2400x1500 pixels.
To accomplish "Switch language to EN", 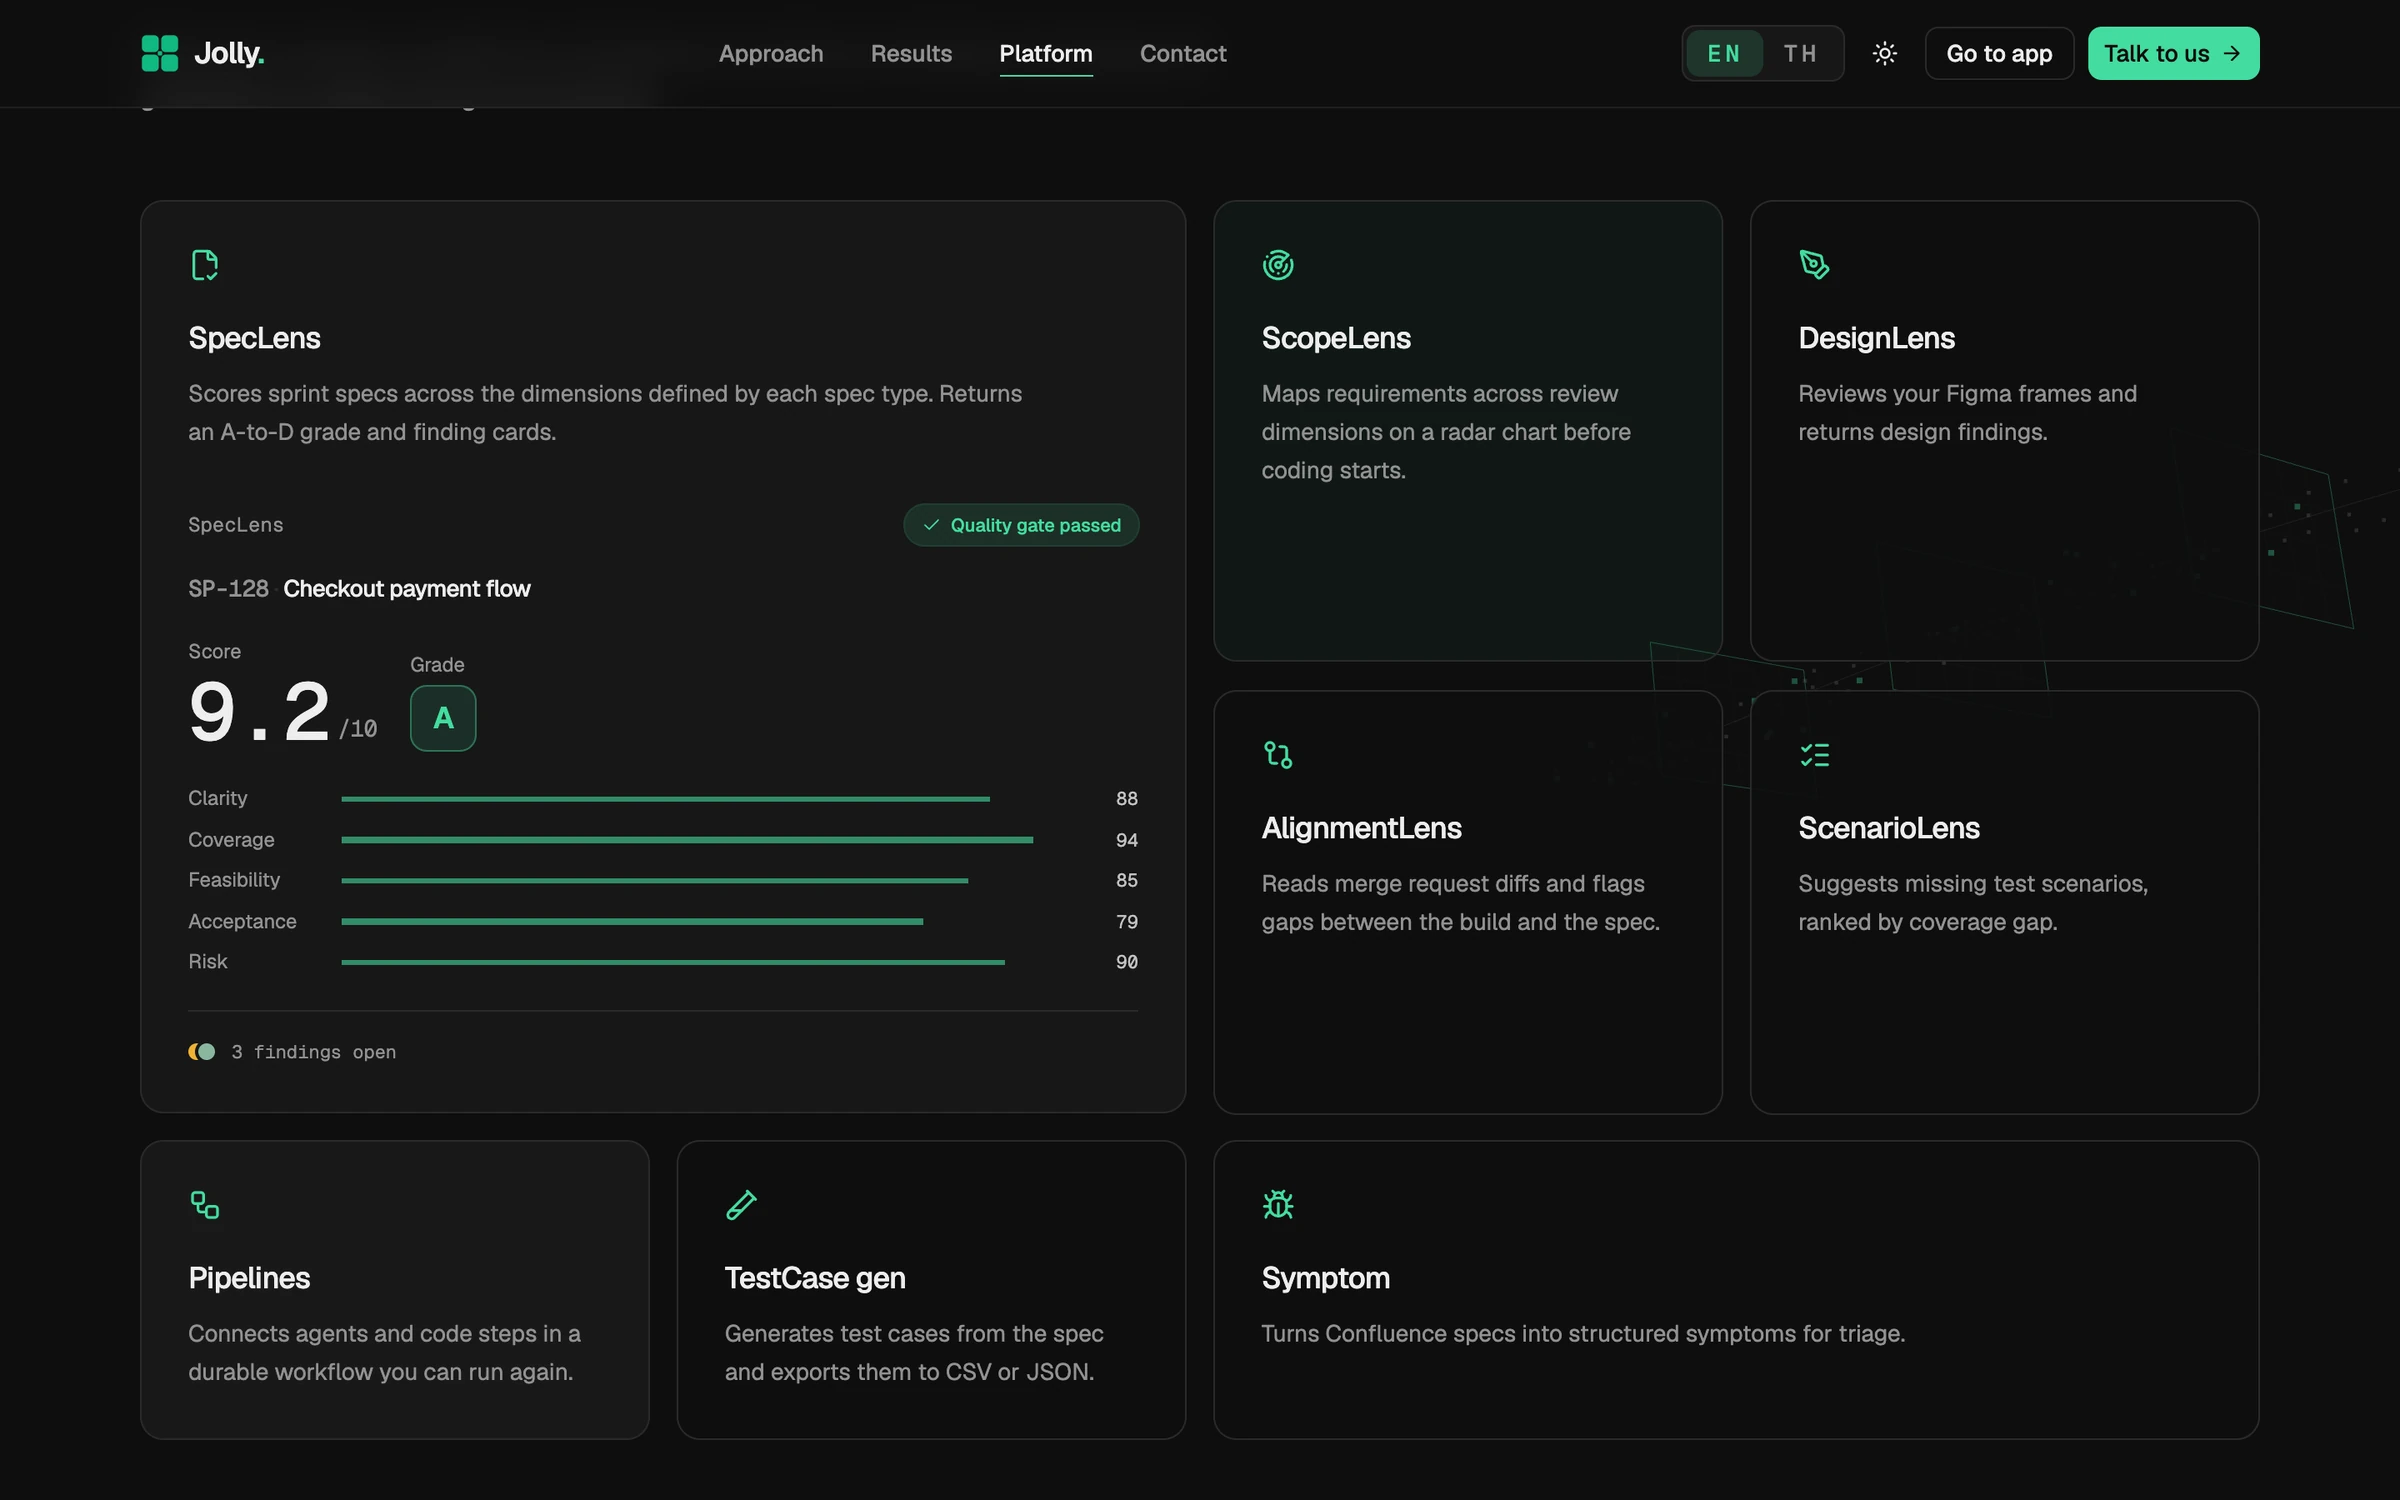I will point(1724,53).
